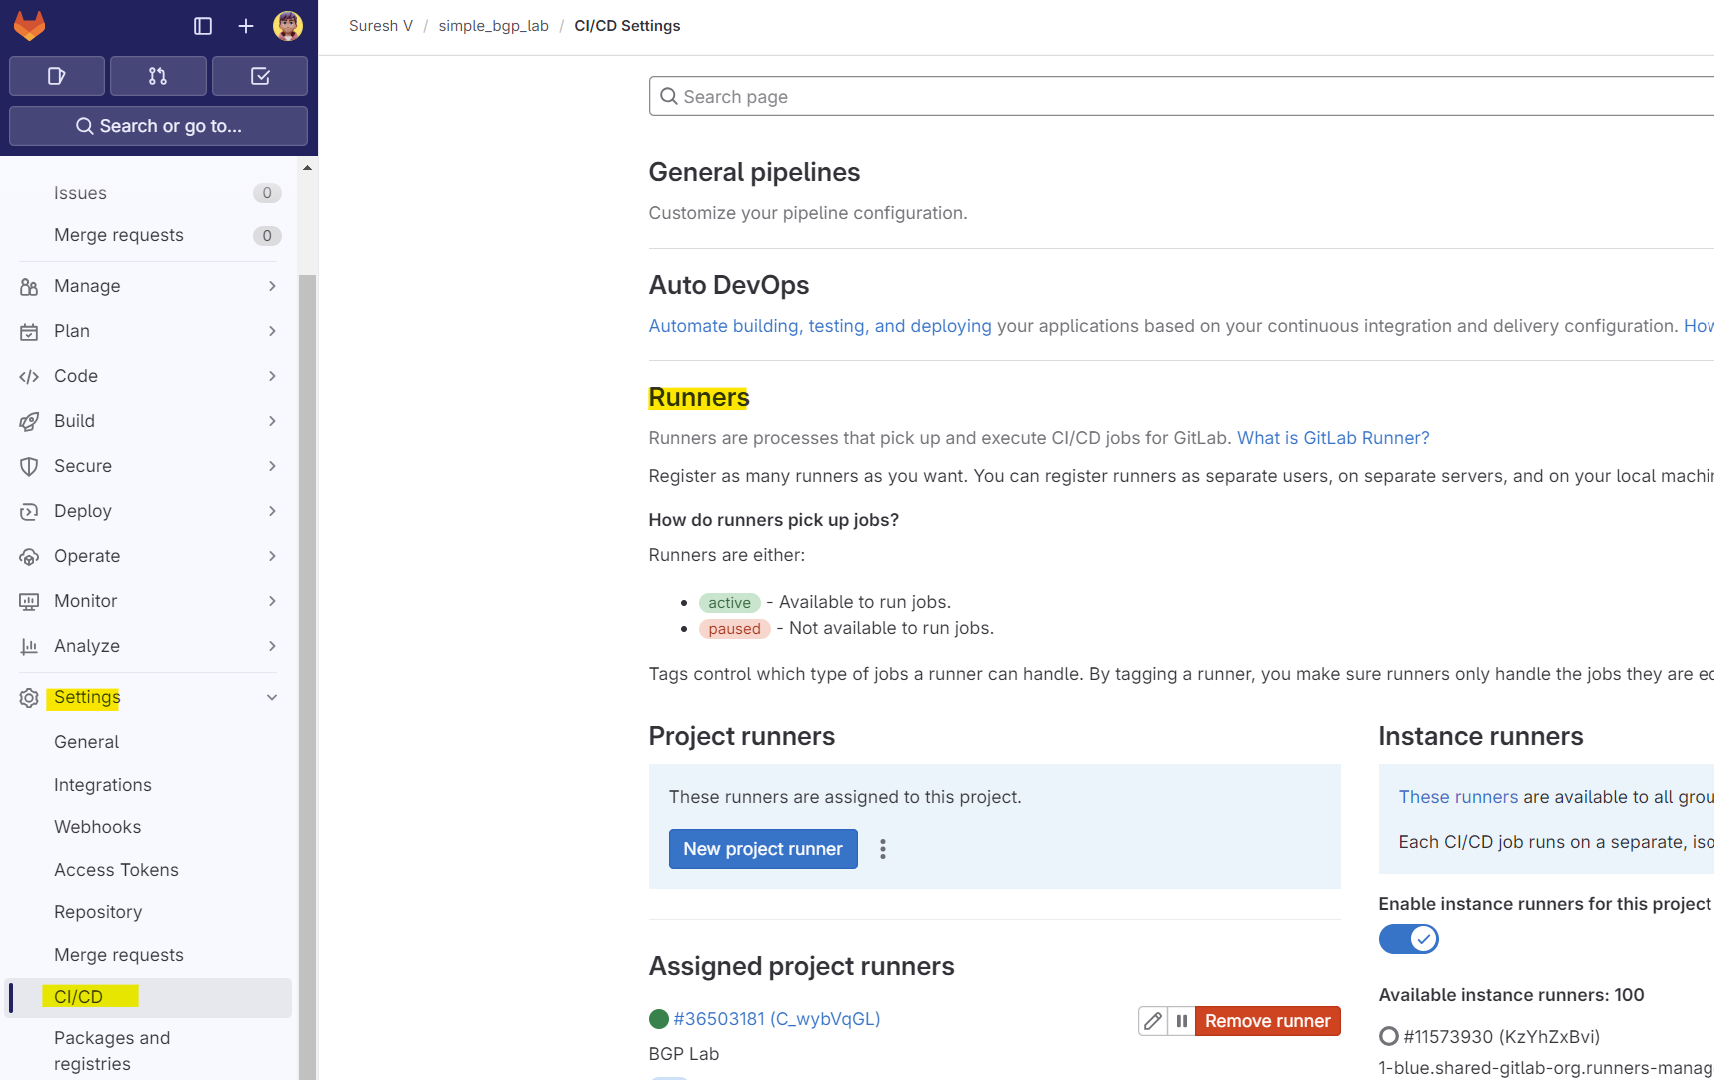
Task: Pause runner #36503181 with the pause icon
Action: (x=1182, y=1021)
